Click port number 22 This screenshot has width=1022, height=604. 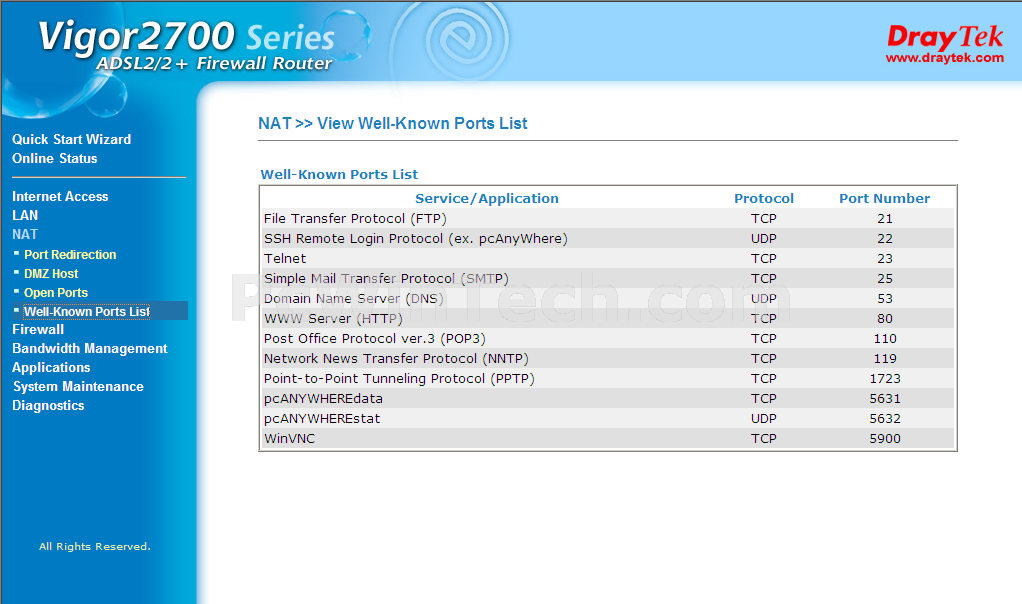884,238
